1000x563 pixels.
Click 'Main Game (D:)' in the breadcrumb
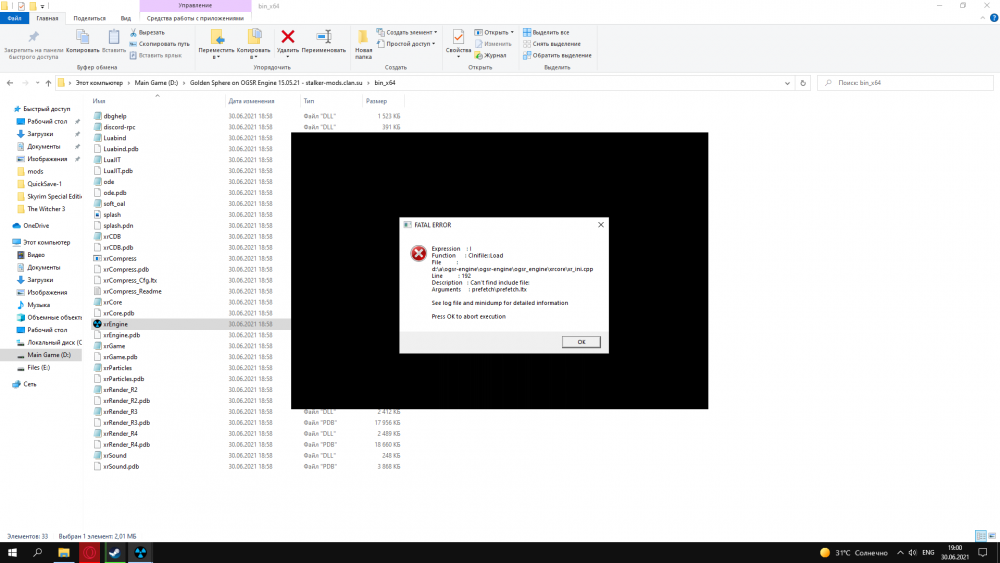click(x=156, y=83)
